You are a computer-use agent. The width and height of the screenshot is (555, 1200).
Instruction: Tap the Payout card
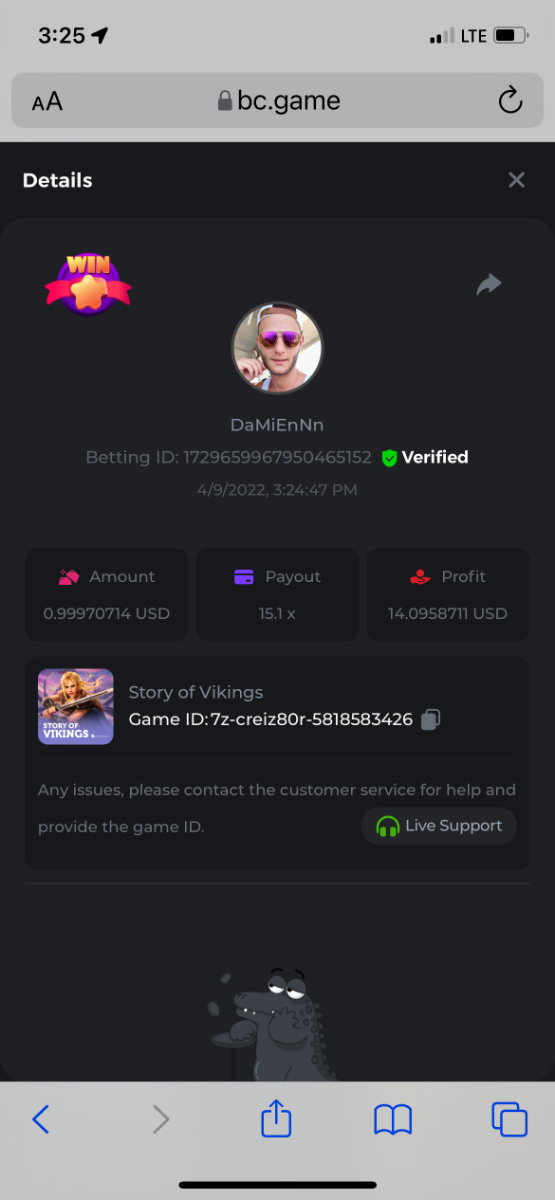[277, 594]
